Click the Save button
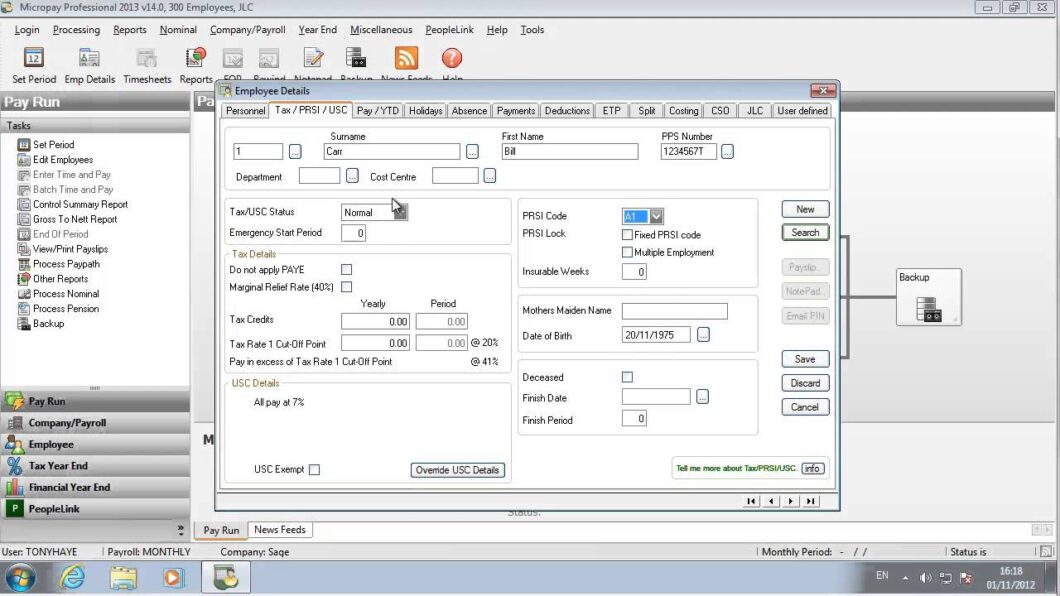Image resolution: width=1060 pixels, height=596 pixels. click(x=804, y=359)
